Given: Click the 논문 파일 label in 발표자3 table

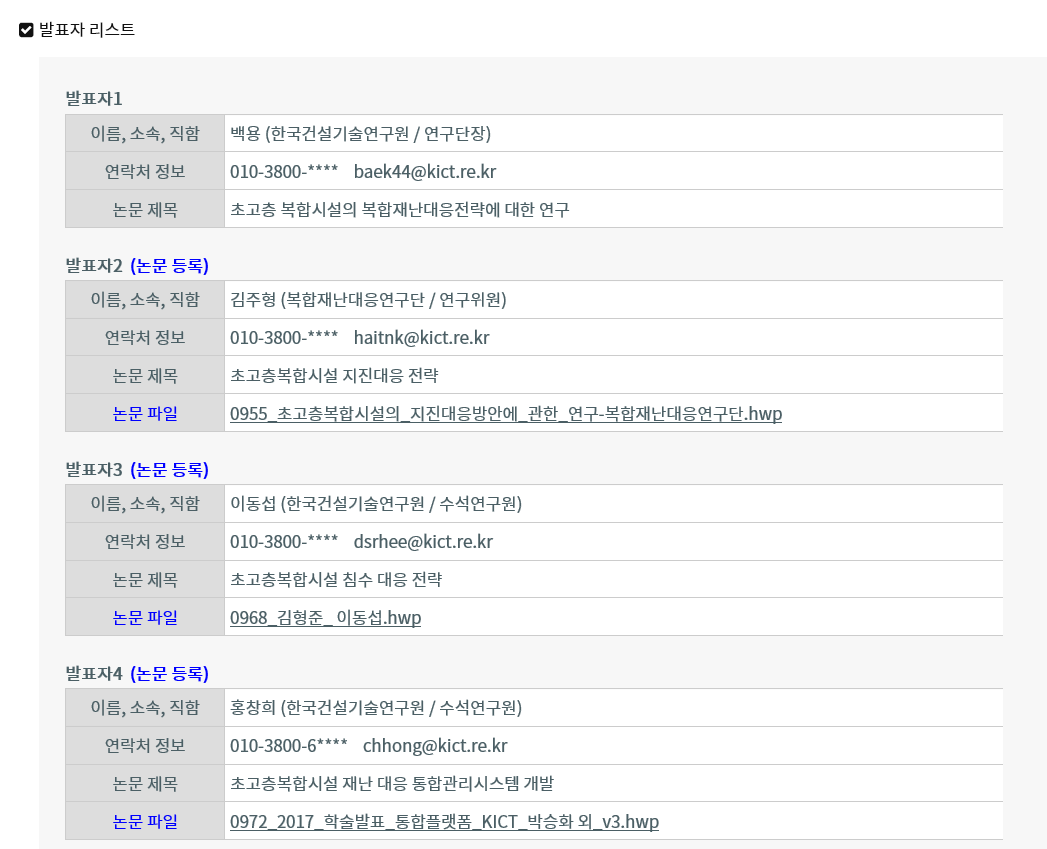Looking at the screenshot, I should pyautogui.click(x=145, y=617).
